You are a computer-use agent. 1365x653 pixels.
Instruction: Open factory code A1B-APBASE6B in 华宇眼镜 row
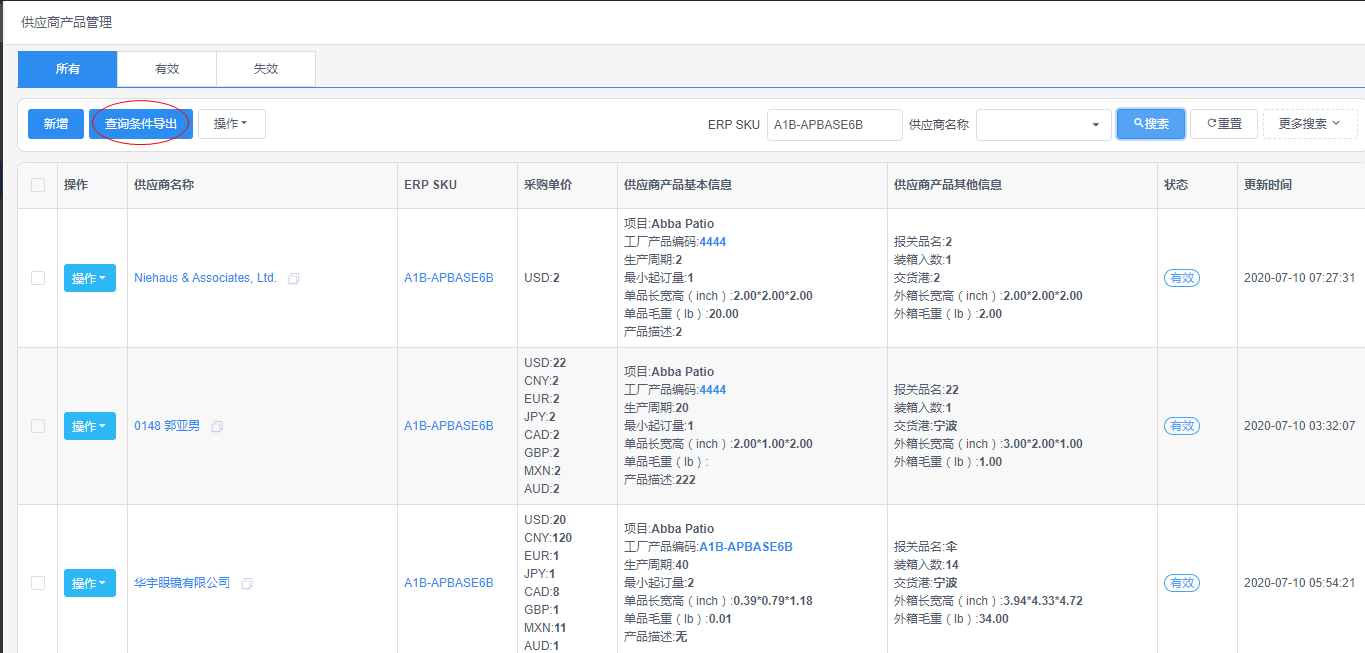pos(746,547)
